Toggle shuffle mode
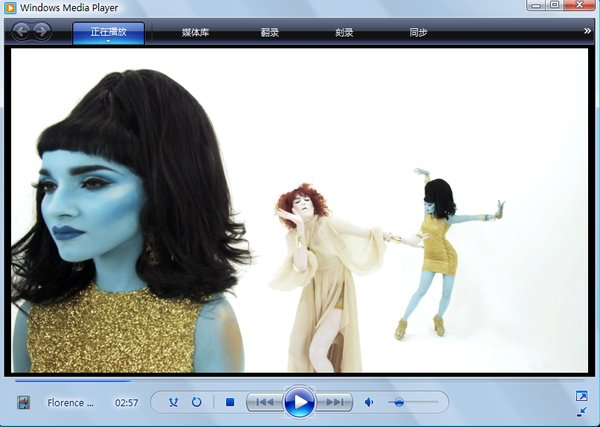 click(x=173, y=402)
